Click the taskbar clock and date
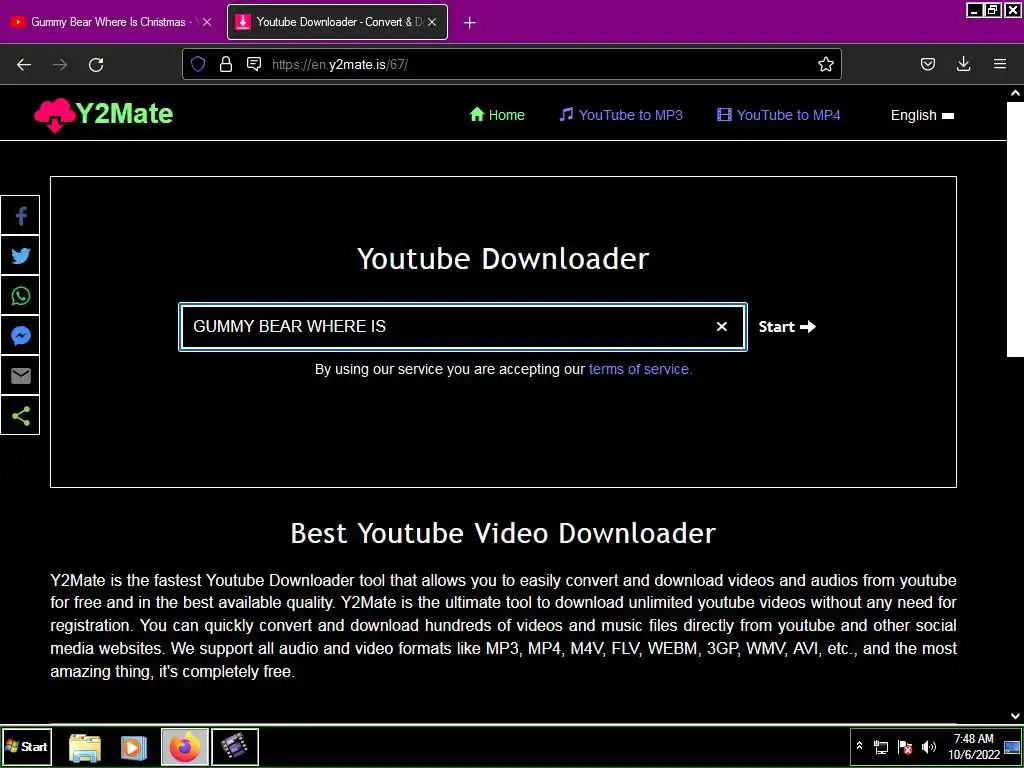Screen dimensions: 1024x768 point(974,746)
